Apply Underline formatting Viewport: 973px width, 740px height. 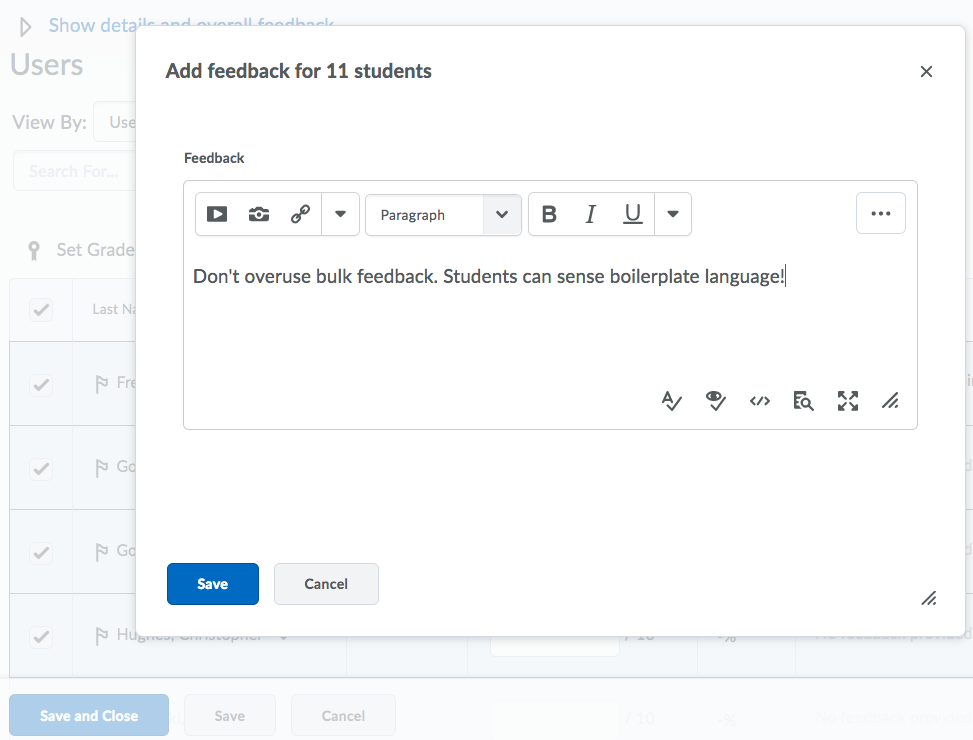633,214
